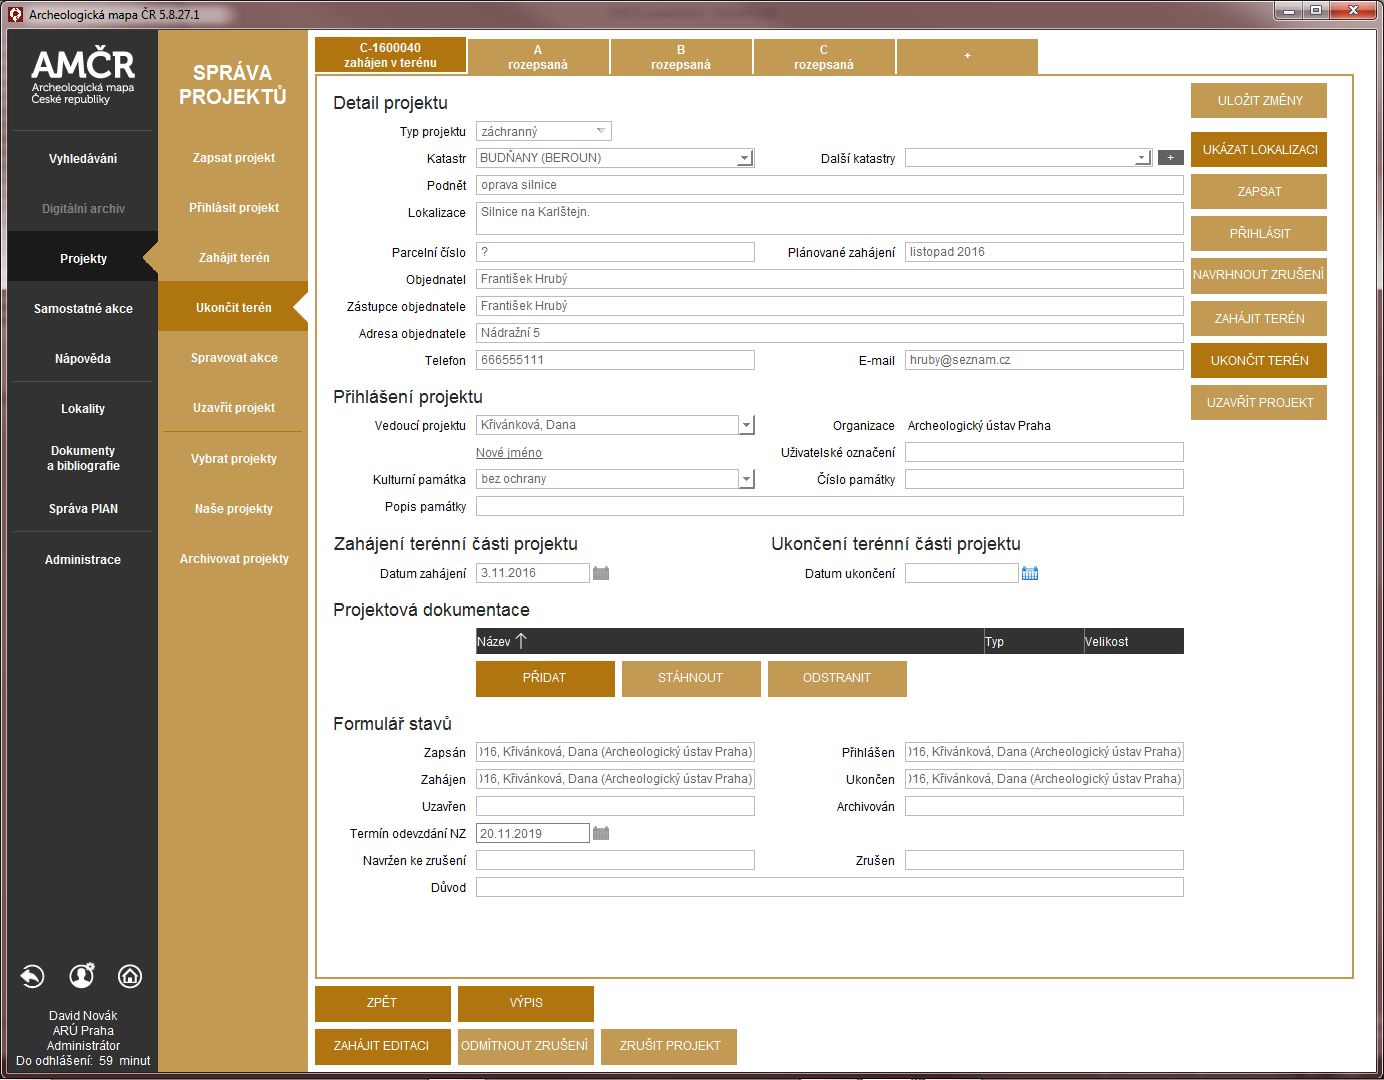The height and width of the screenshot is (1080, 1384).
Task: Click the Parcelní číslo field
Action: 615,252
